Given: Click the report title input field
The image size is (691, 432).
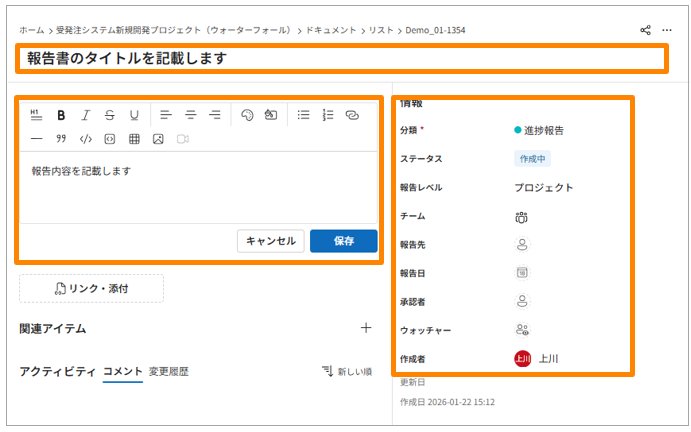Looking at the screenshot, I should 340,58.
